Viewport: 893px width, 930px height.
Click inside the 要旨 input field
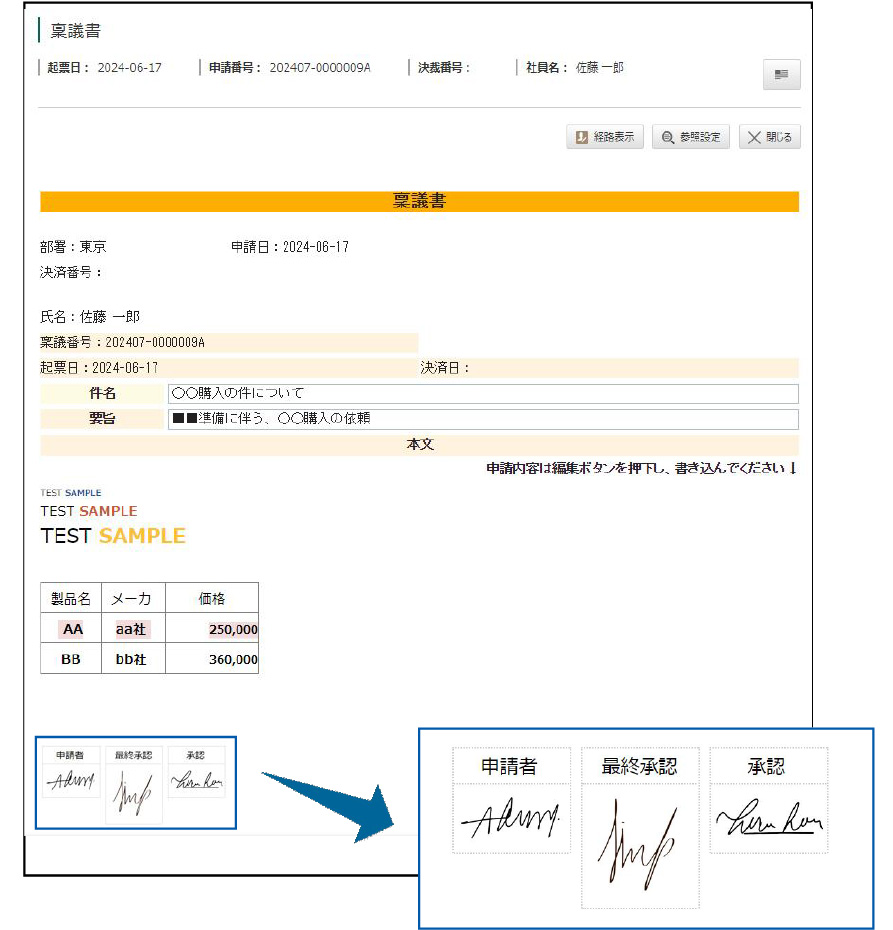pyautogui.click(x=480, y=419)
